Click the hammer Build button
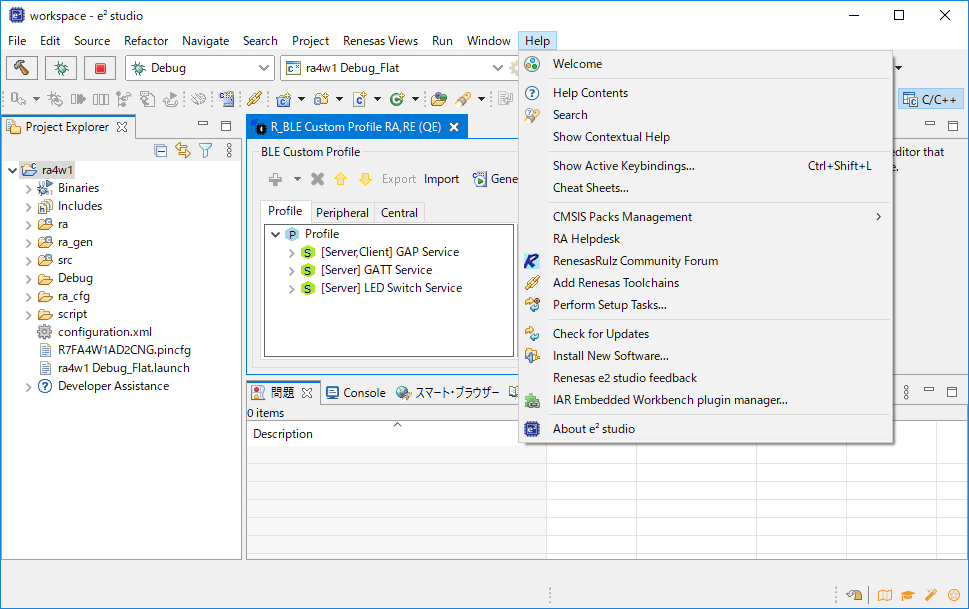 [x=22, y=68]
